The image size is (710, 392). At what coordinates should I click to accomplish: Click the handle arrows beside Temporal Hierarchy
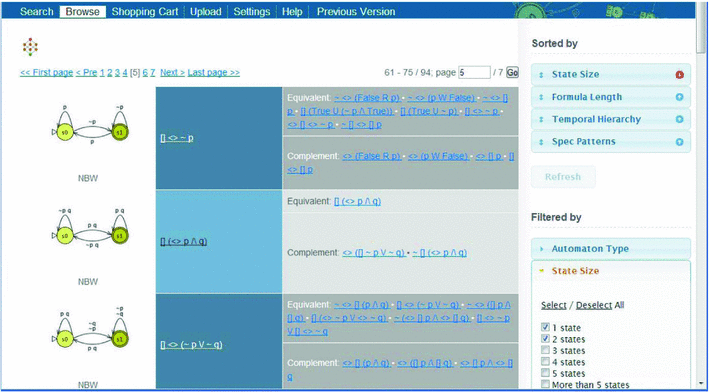541,120
